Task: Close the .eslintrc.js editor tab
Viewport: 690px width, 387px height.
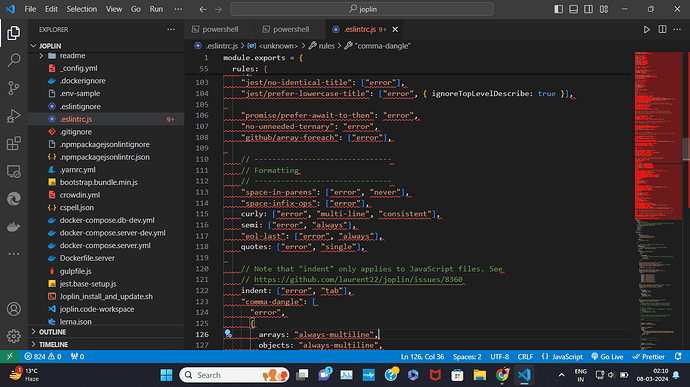Action: 395,29
